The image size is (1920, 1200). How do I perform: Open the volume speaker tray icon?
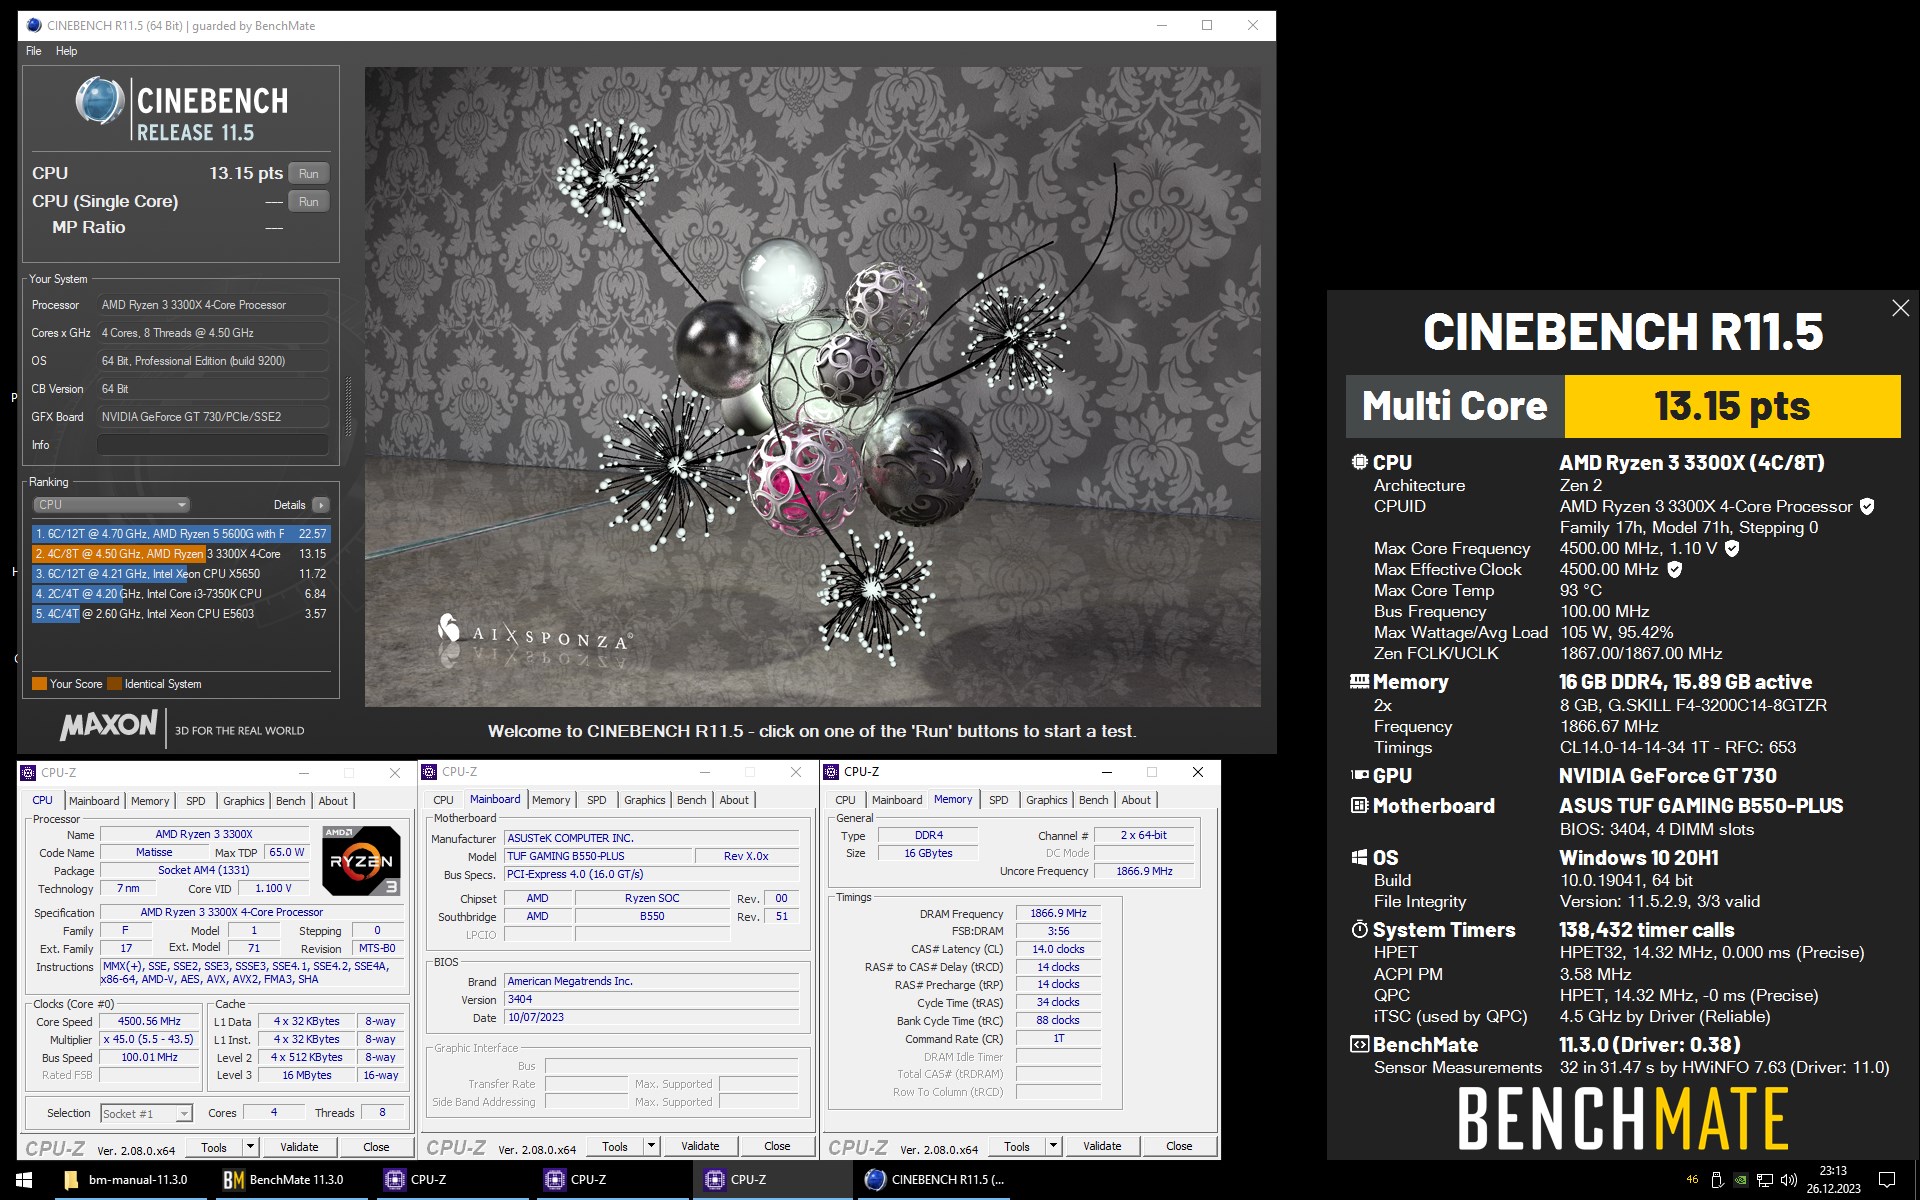(1789, 1180)
